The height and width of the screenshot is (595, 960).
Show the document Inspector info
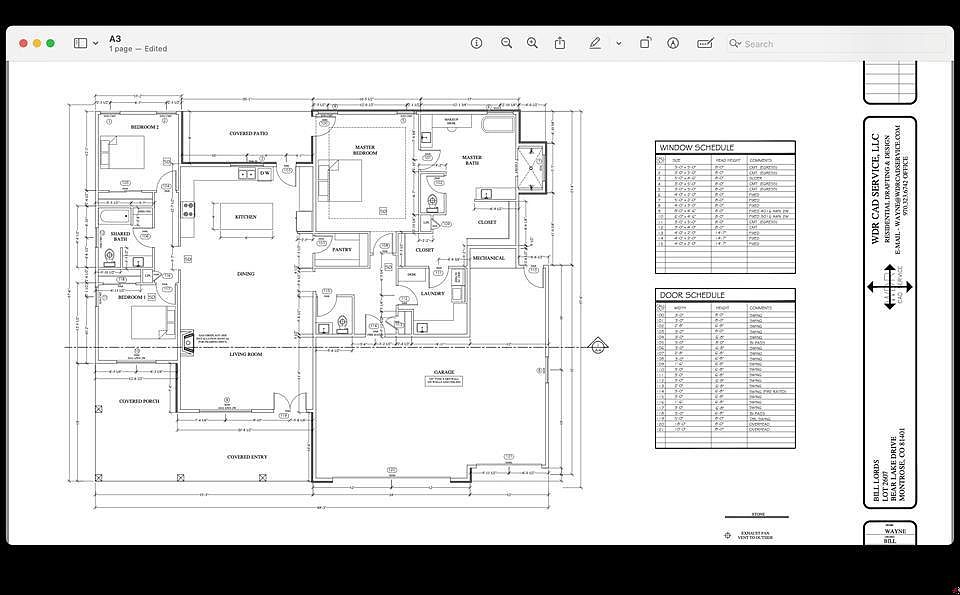pyautogui.click(x=476, y=43)
